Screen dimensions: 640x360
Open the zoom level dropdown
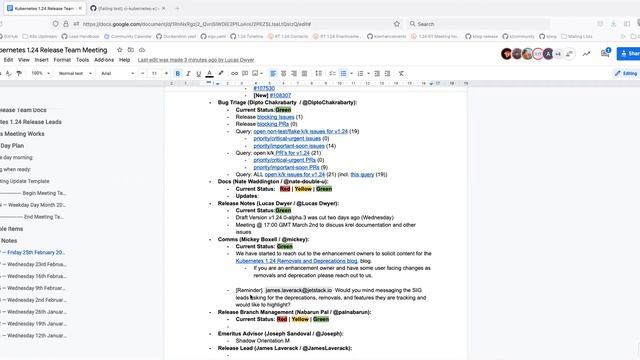tap(41, 73)
